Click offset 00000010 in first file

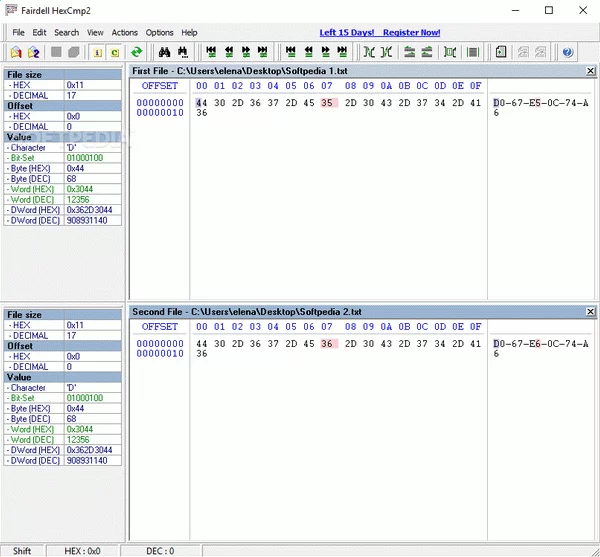pyautogui.click(x=160, y=112)
